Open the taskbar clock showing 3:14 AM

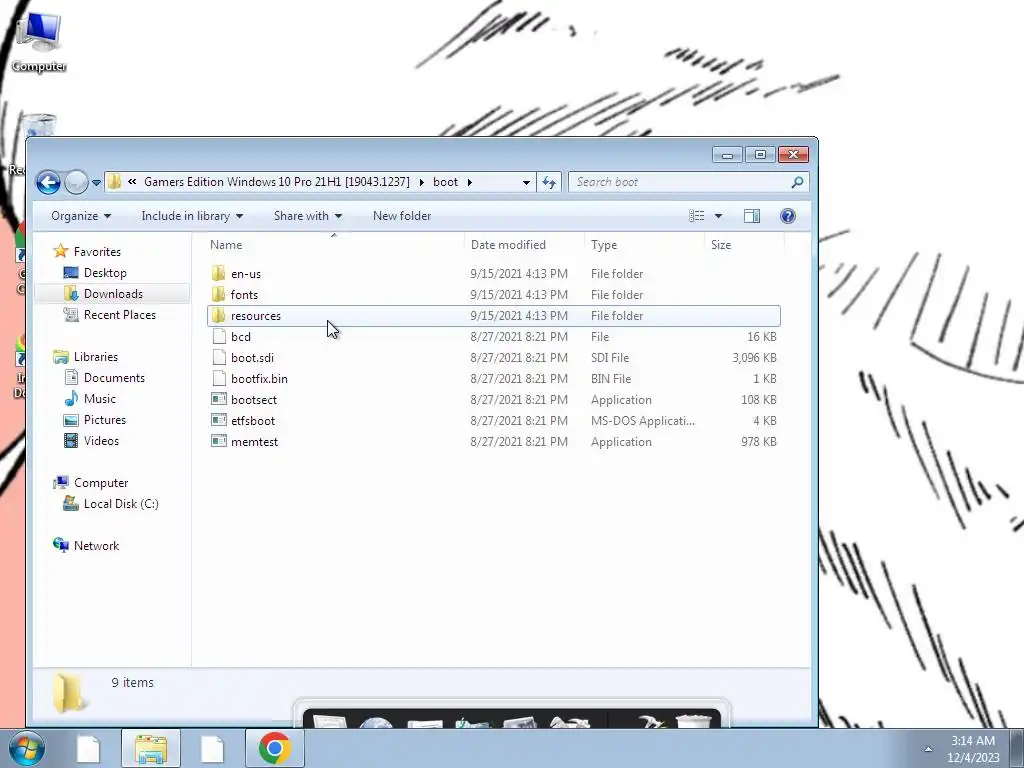pos(973,749)
